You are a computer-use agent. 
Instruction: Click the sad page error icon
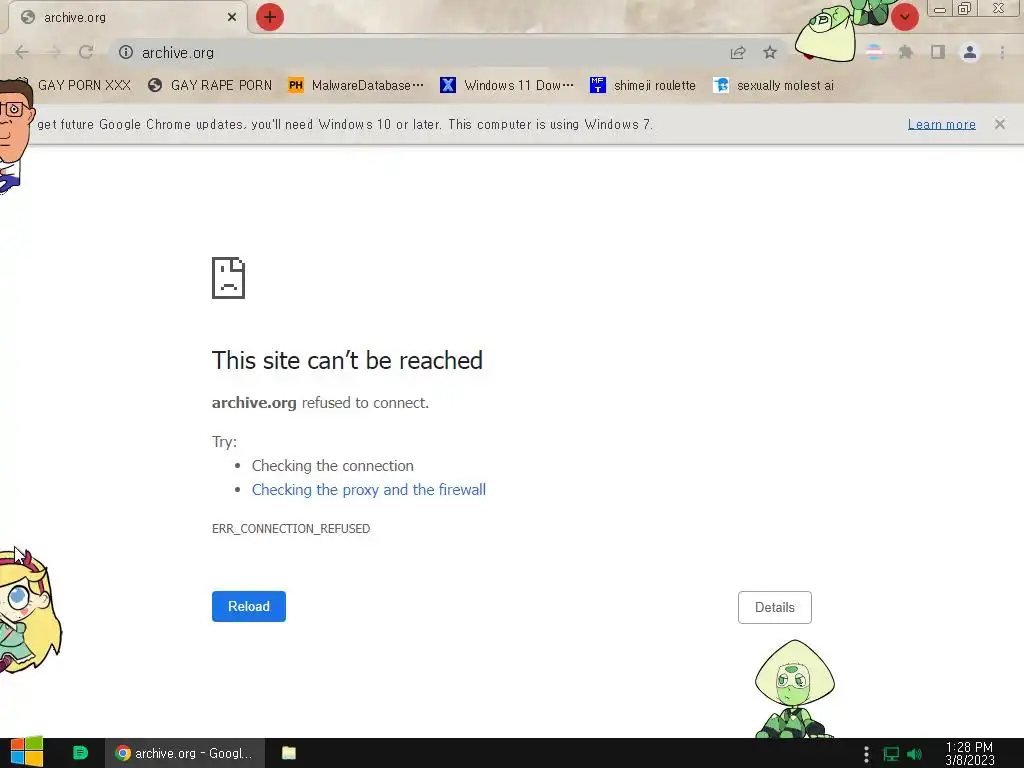click(229, 278)
